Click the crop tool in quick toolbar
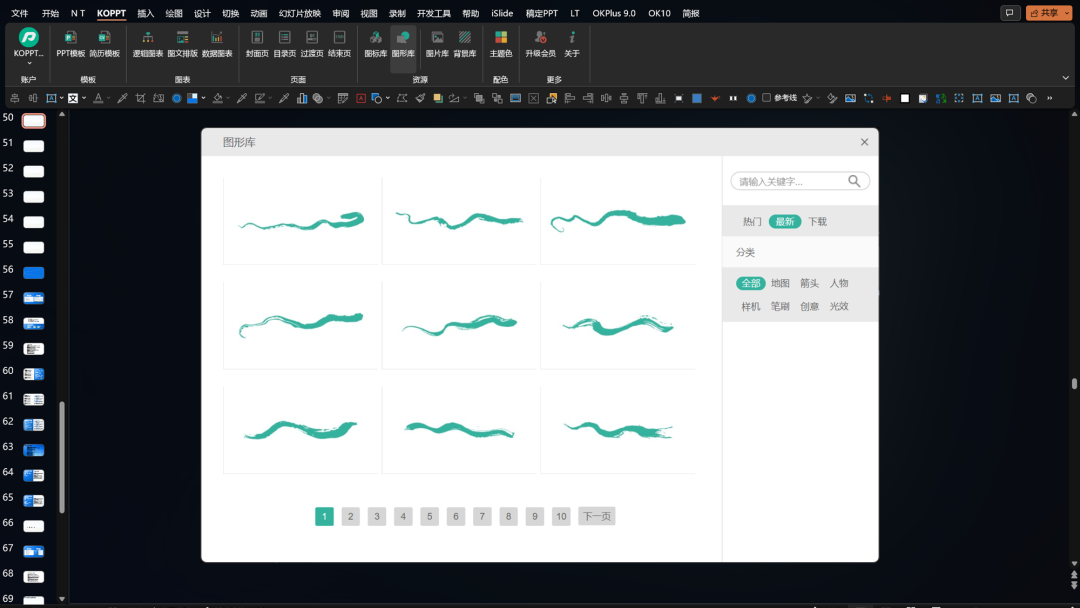This screenshot has width=1080, height=608. coord(141,98)
